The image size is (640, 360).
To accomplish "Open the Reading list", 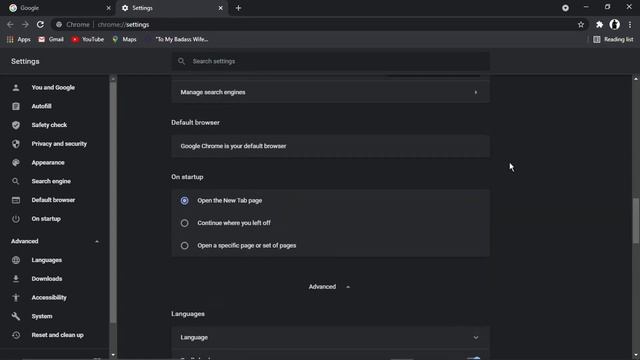I will pos(613,40).
